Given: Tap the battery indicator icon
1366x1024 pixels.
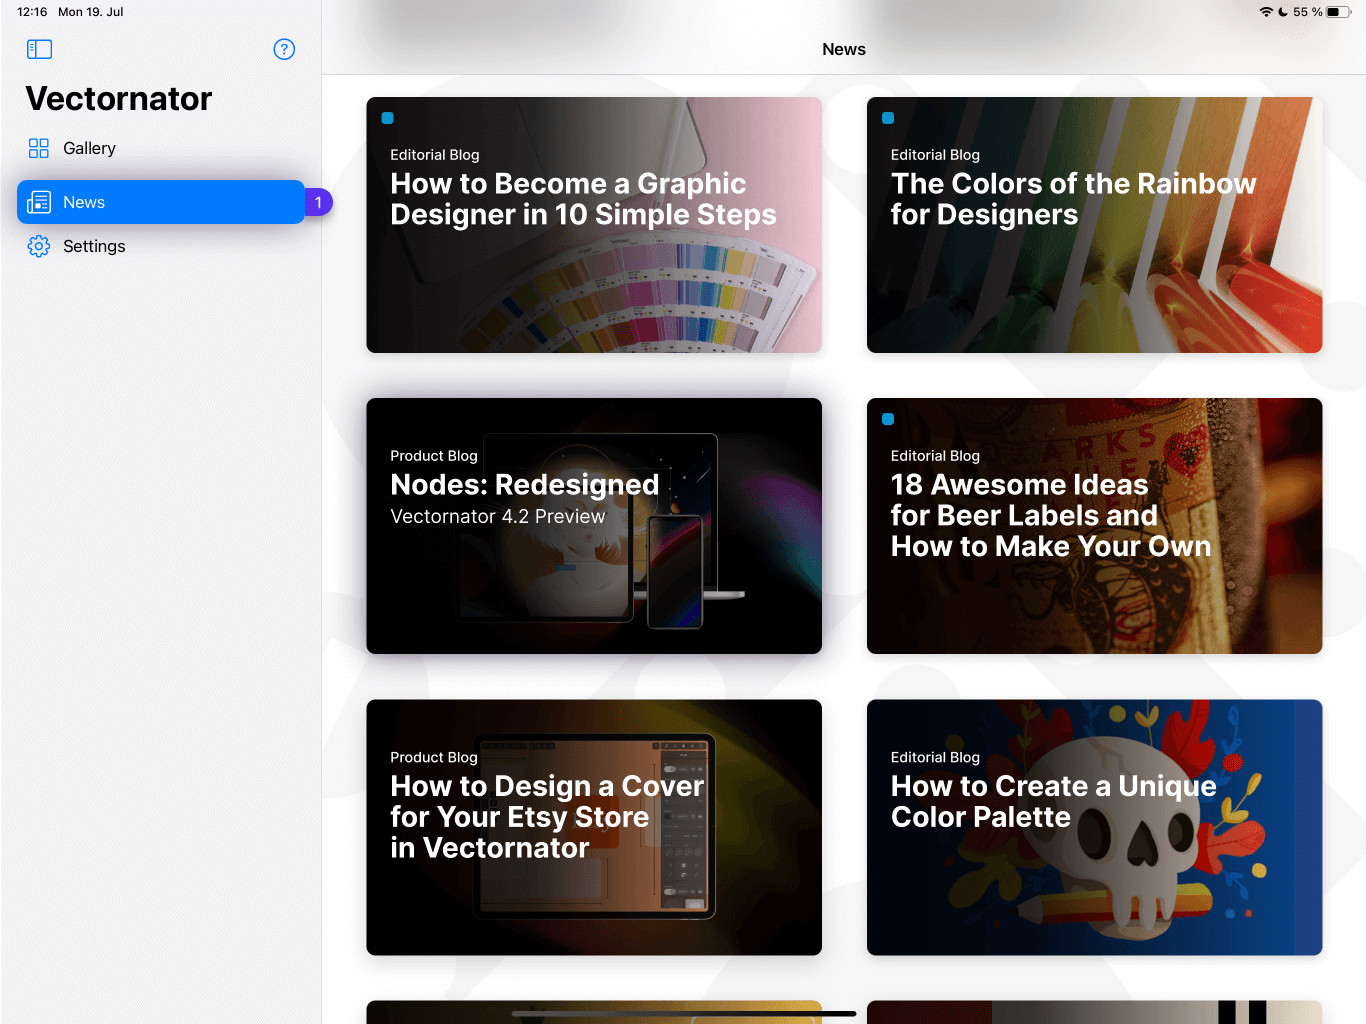Looking at the screenshot, I should (1339, 12).
